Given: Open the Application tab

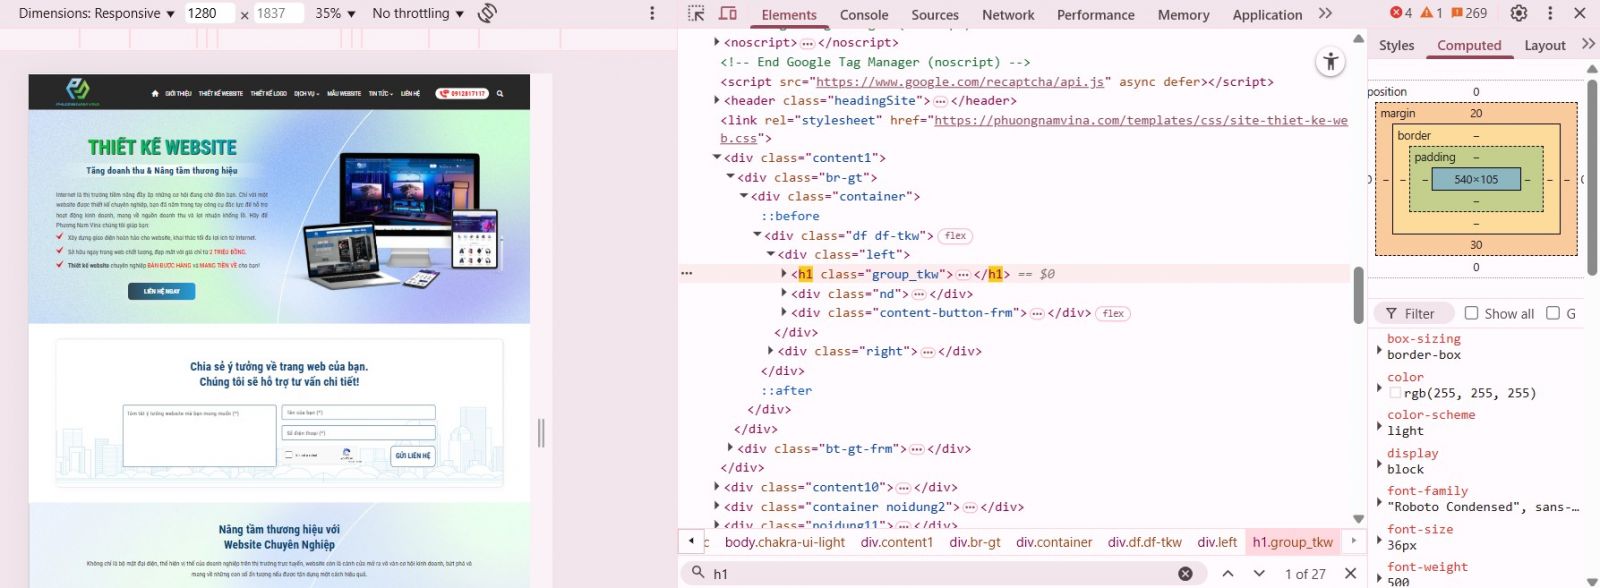Looking at the screenshot, I should pyautogui.click(x=1267, y=15).
